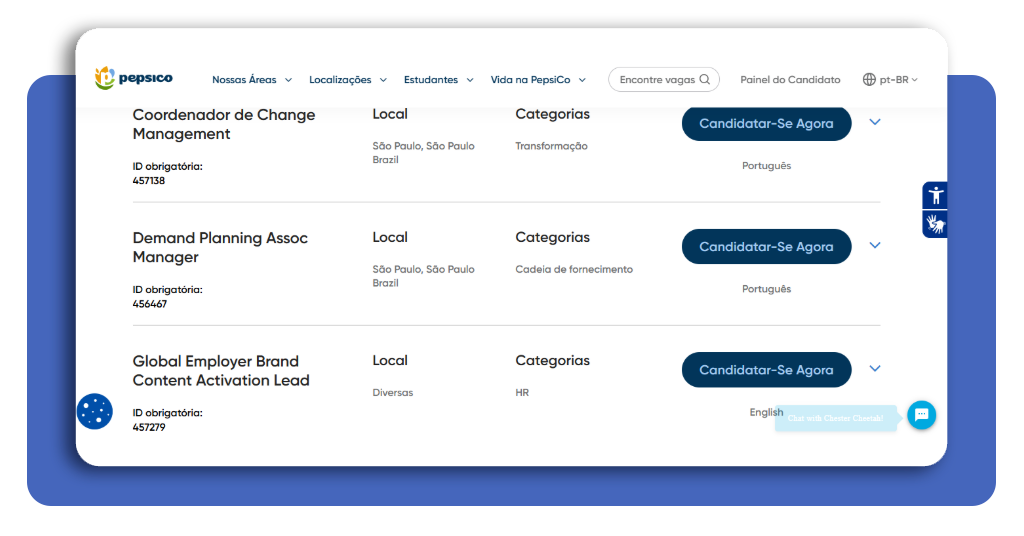Click the Encontre vagas search field

664,80
